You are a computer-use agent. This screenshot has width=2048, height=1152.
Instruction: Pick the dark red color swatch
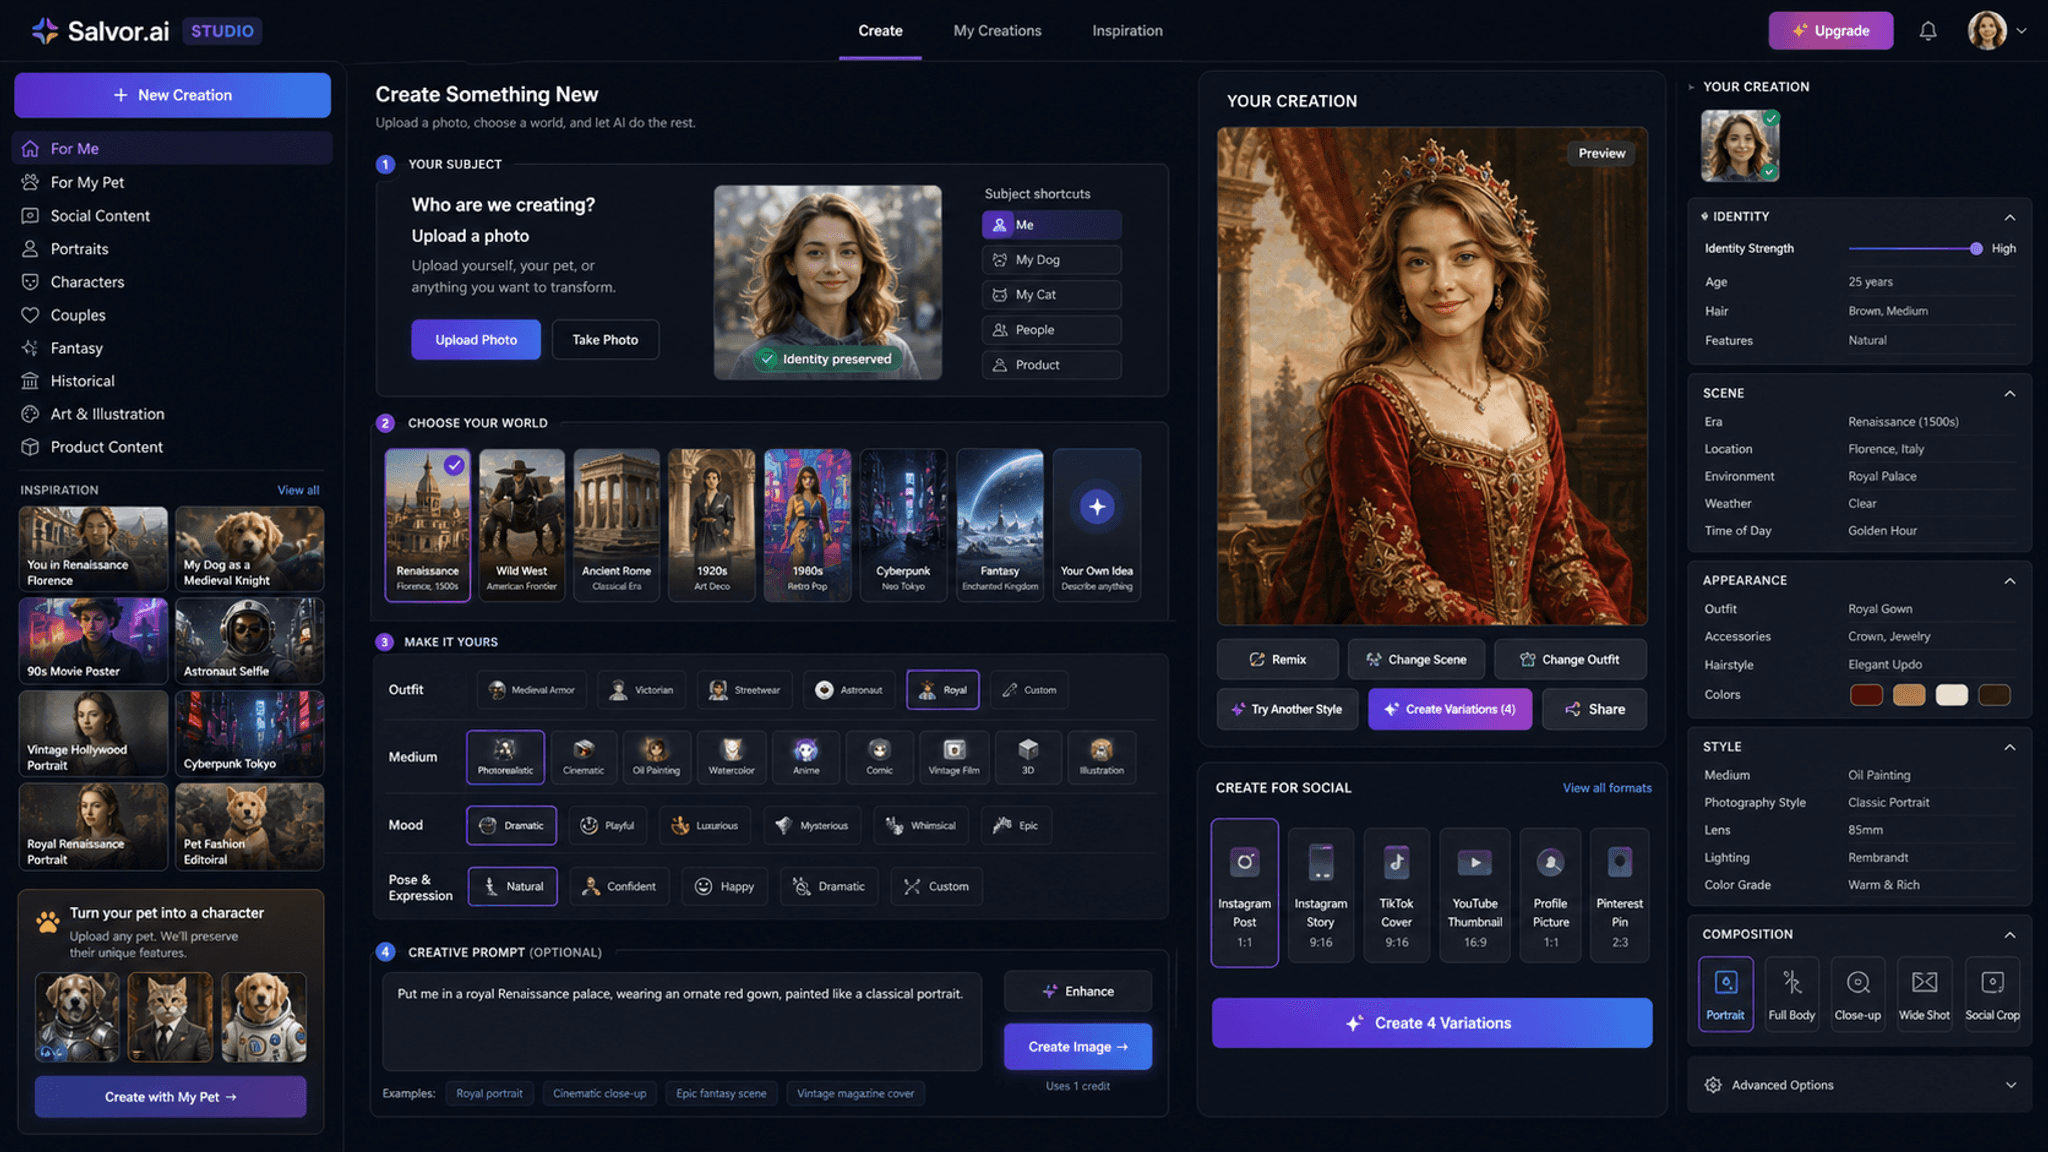tap(1866, 695)
